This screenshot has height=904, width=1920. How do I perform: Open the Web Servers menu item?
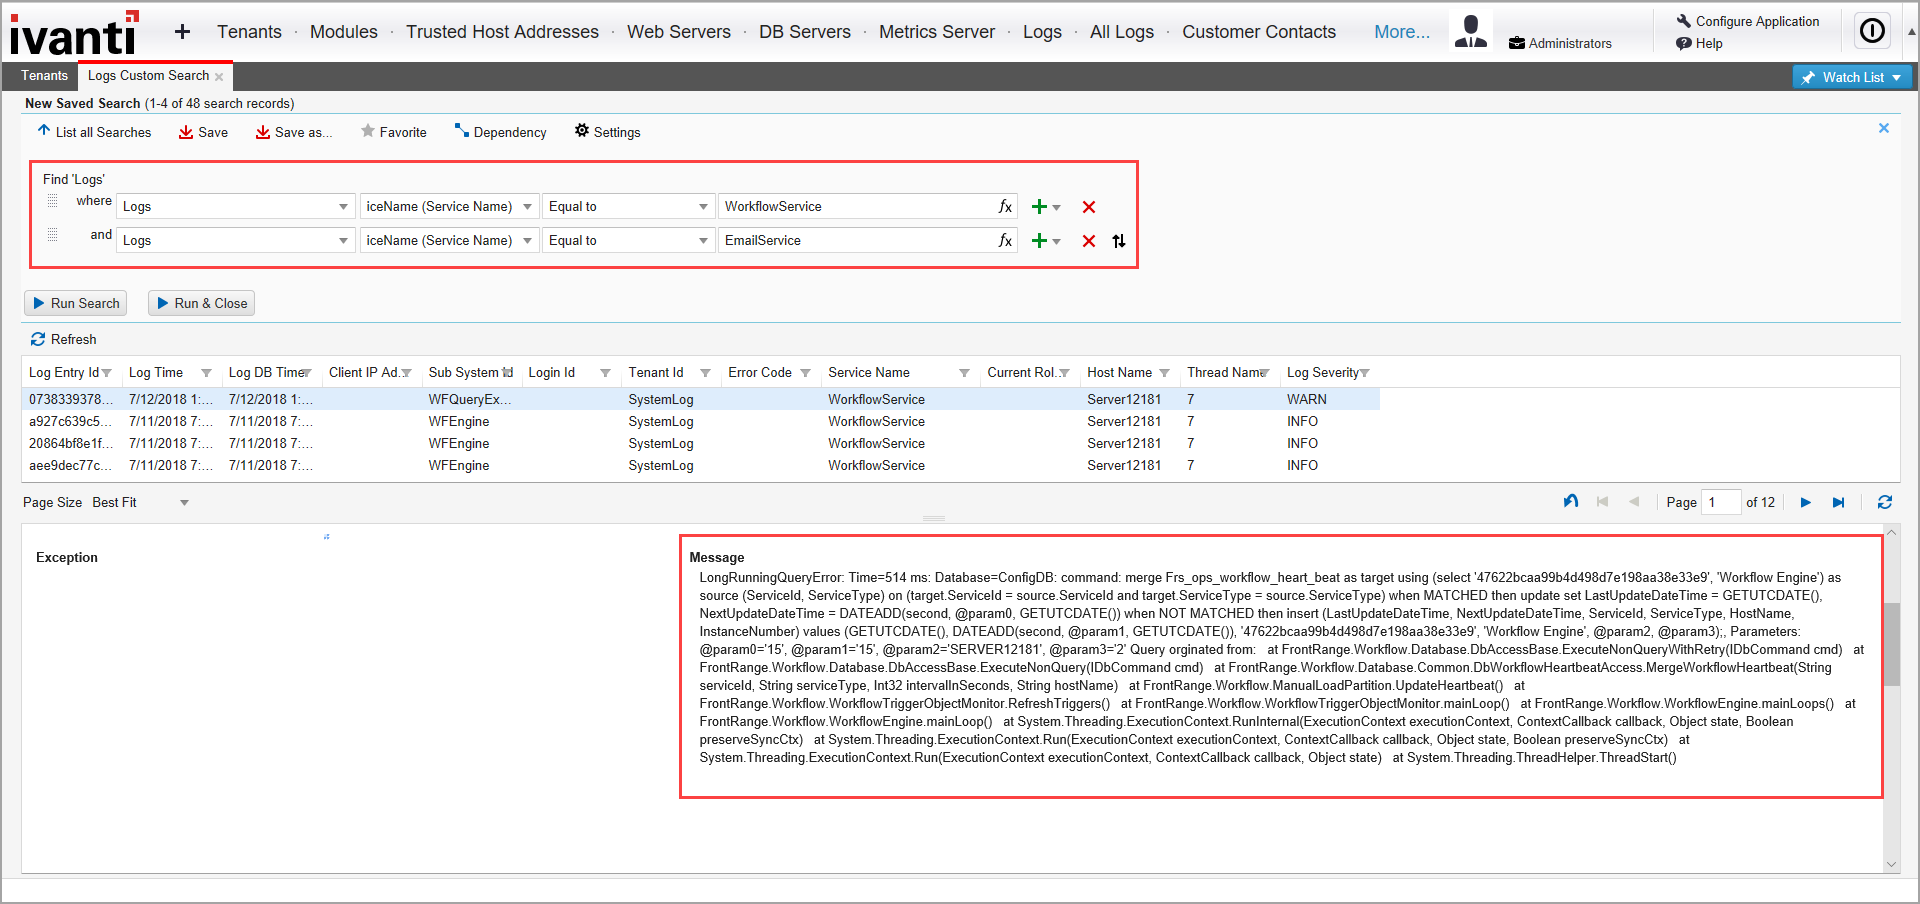coord(679,32)
